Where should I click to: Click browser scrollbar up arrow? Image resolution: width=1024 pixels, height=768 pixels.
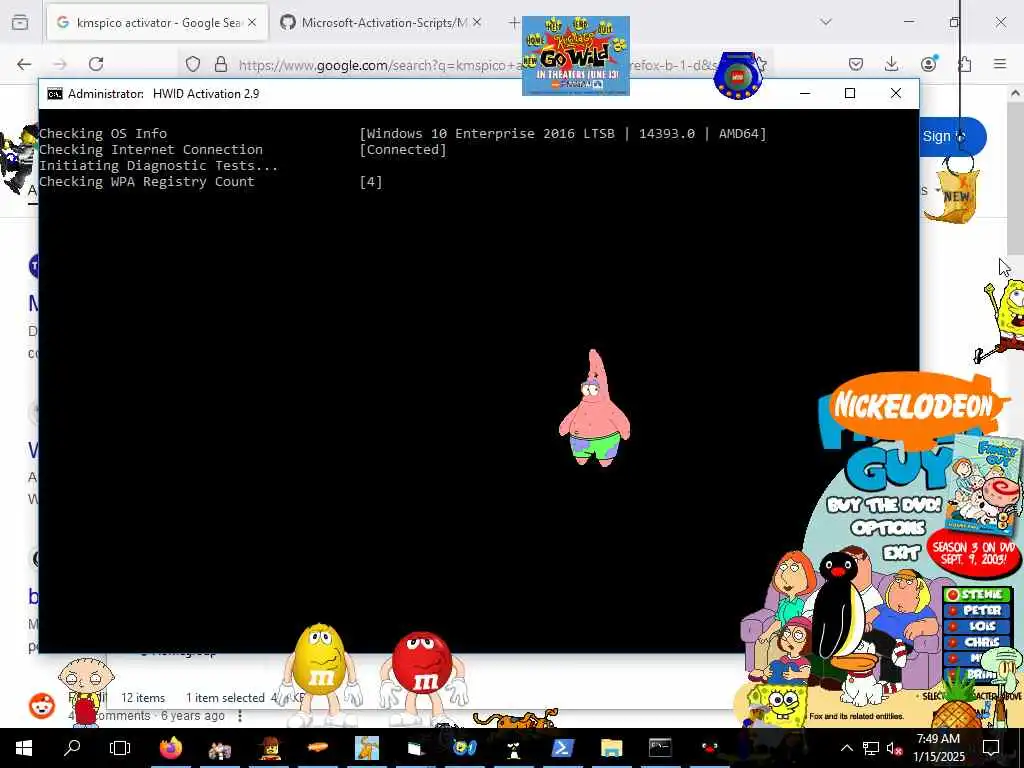click(1015, 93)
